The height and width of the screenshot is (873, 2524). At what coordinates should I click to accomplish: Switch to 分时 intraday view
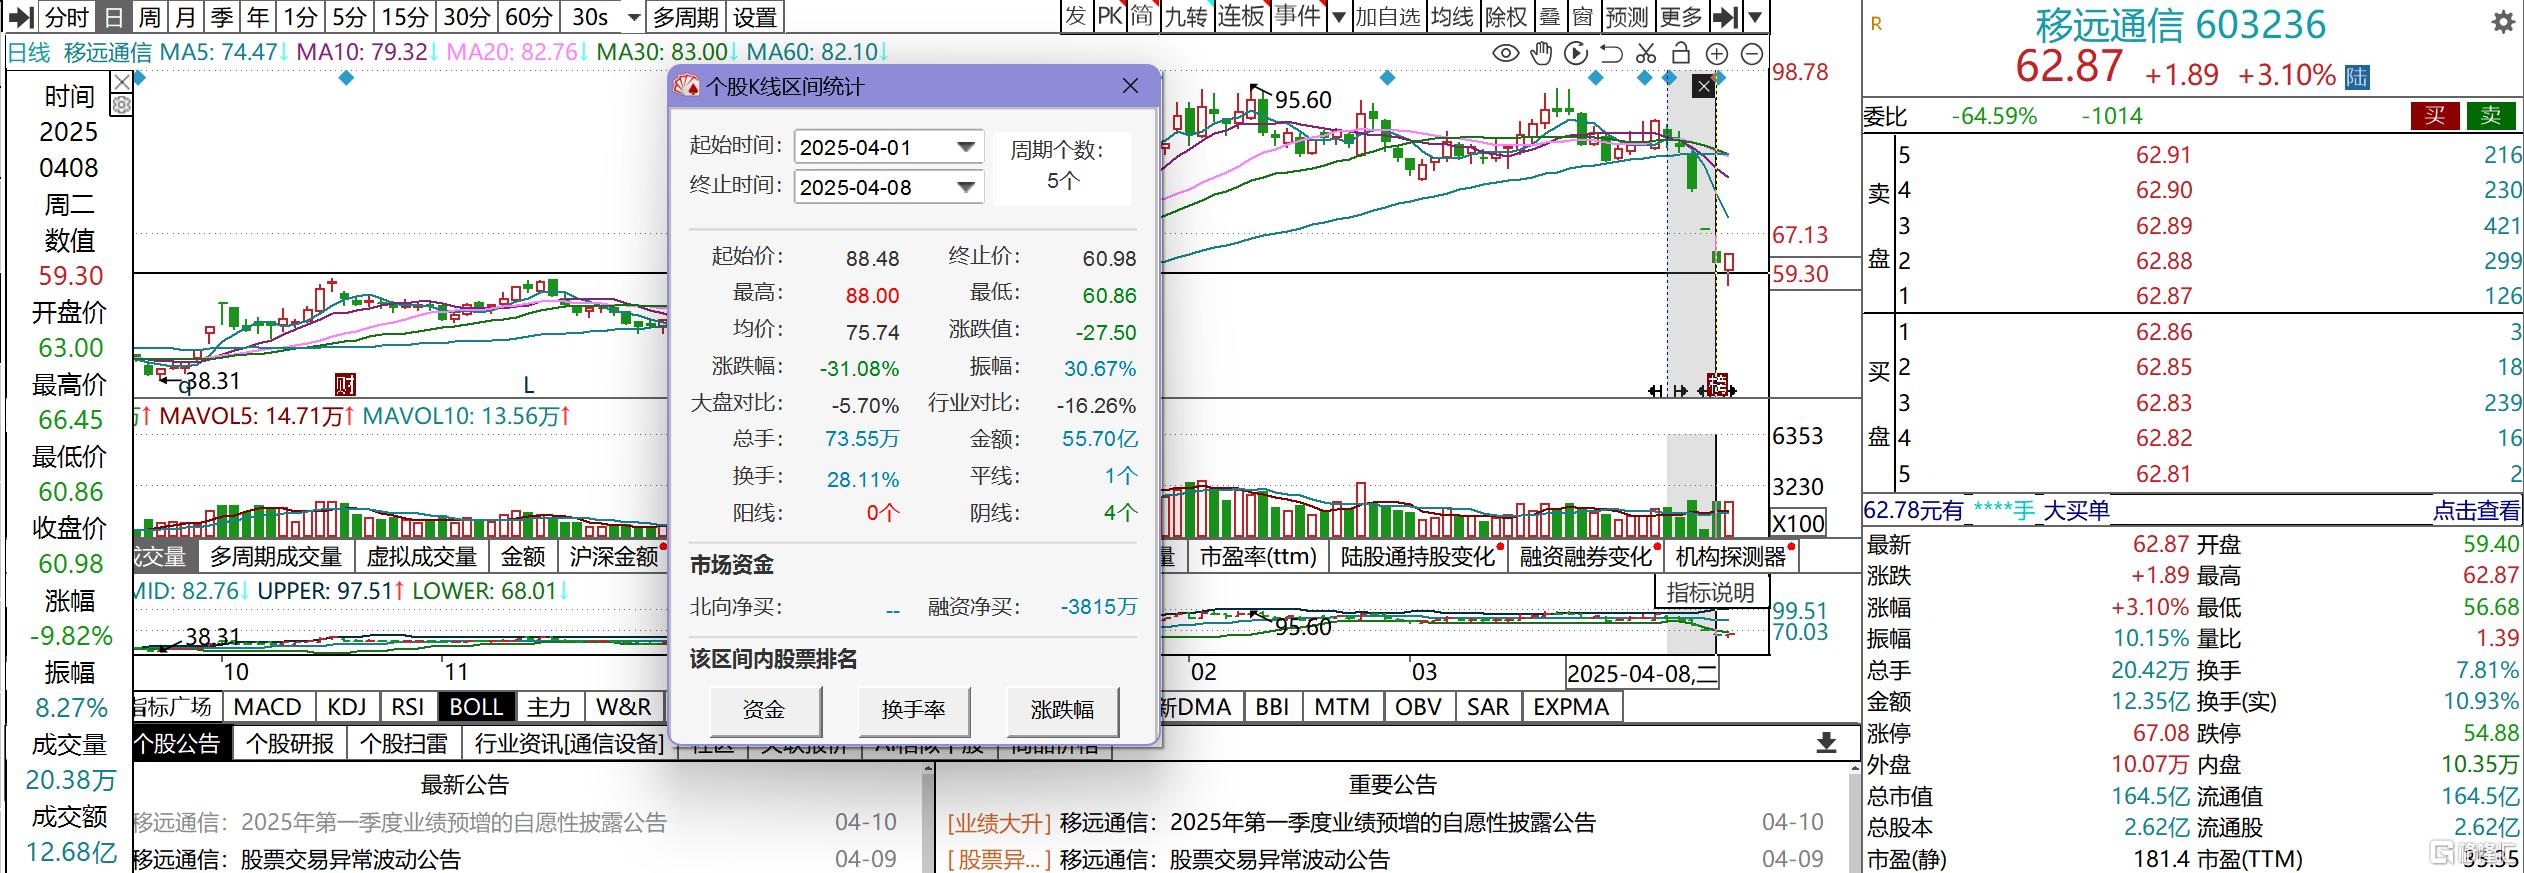click(x=67, y=17)
